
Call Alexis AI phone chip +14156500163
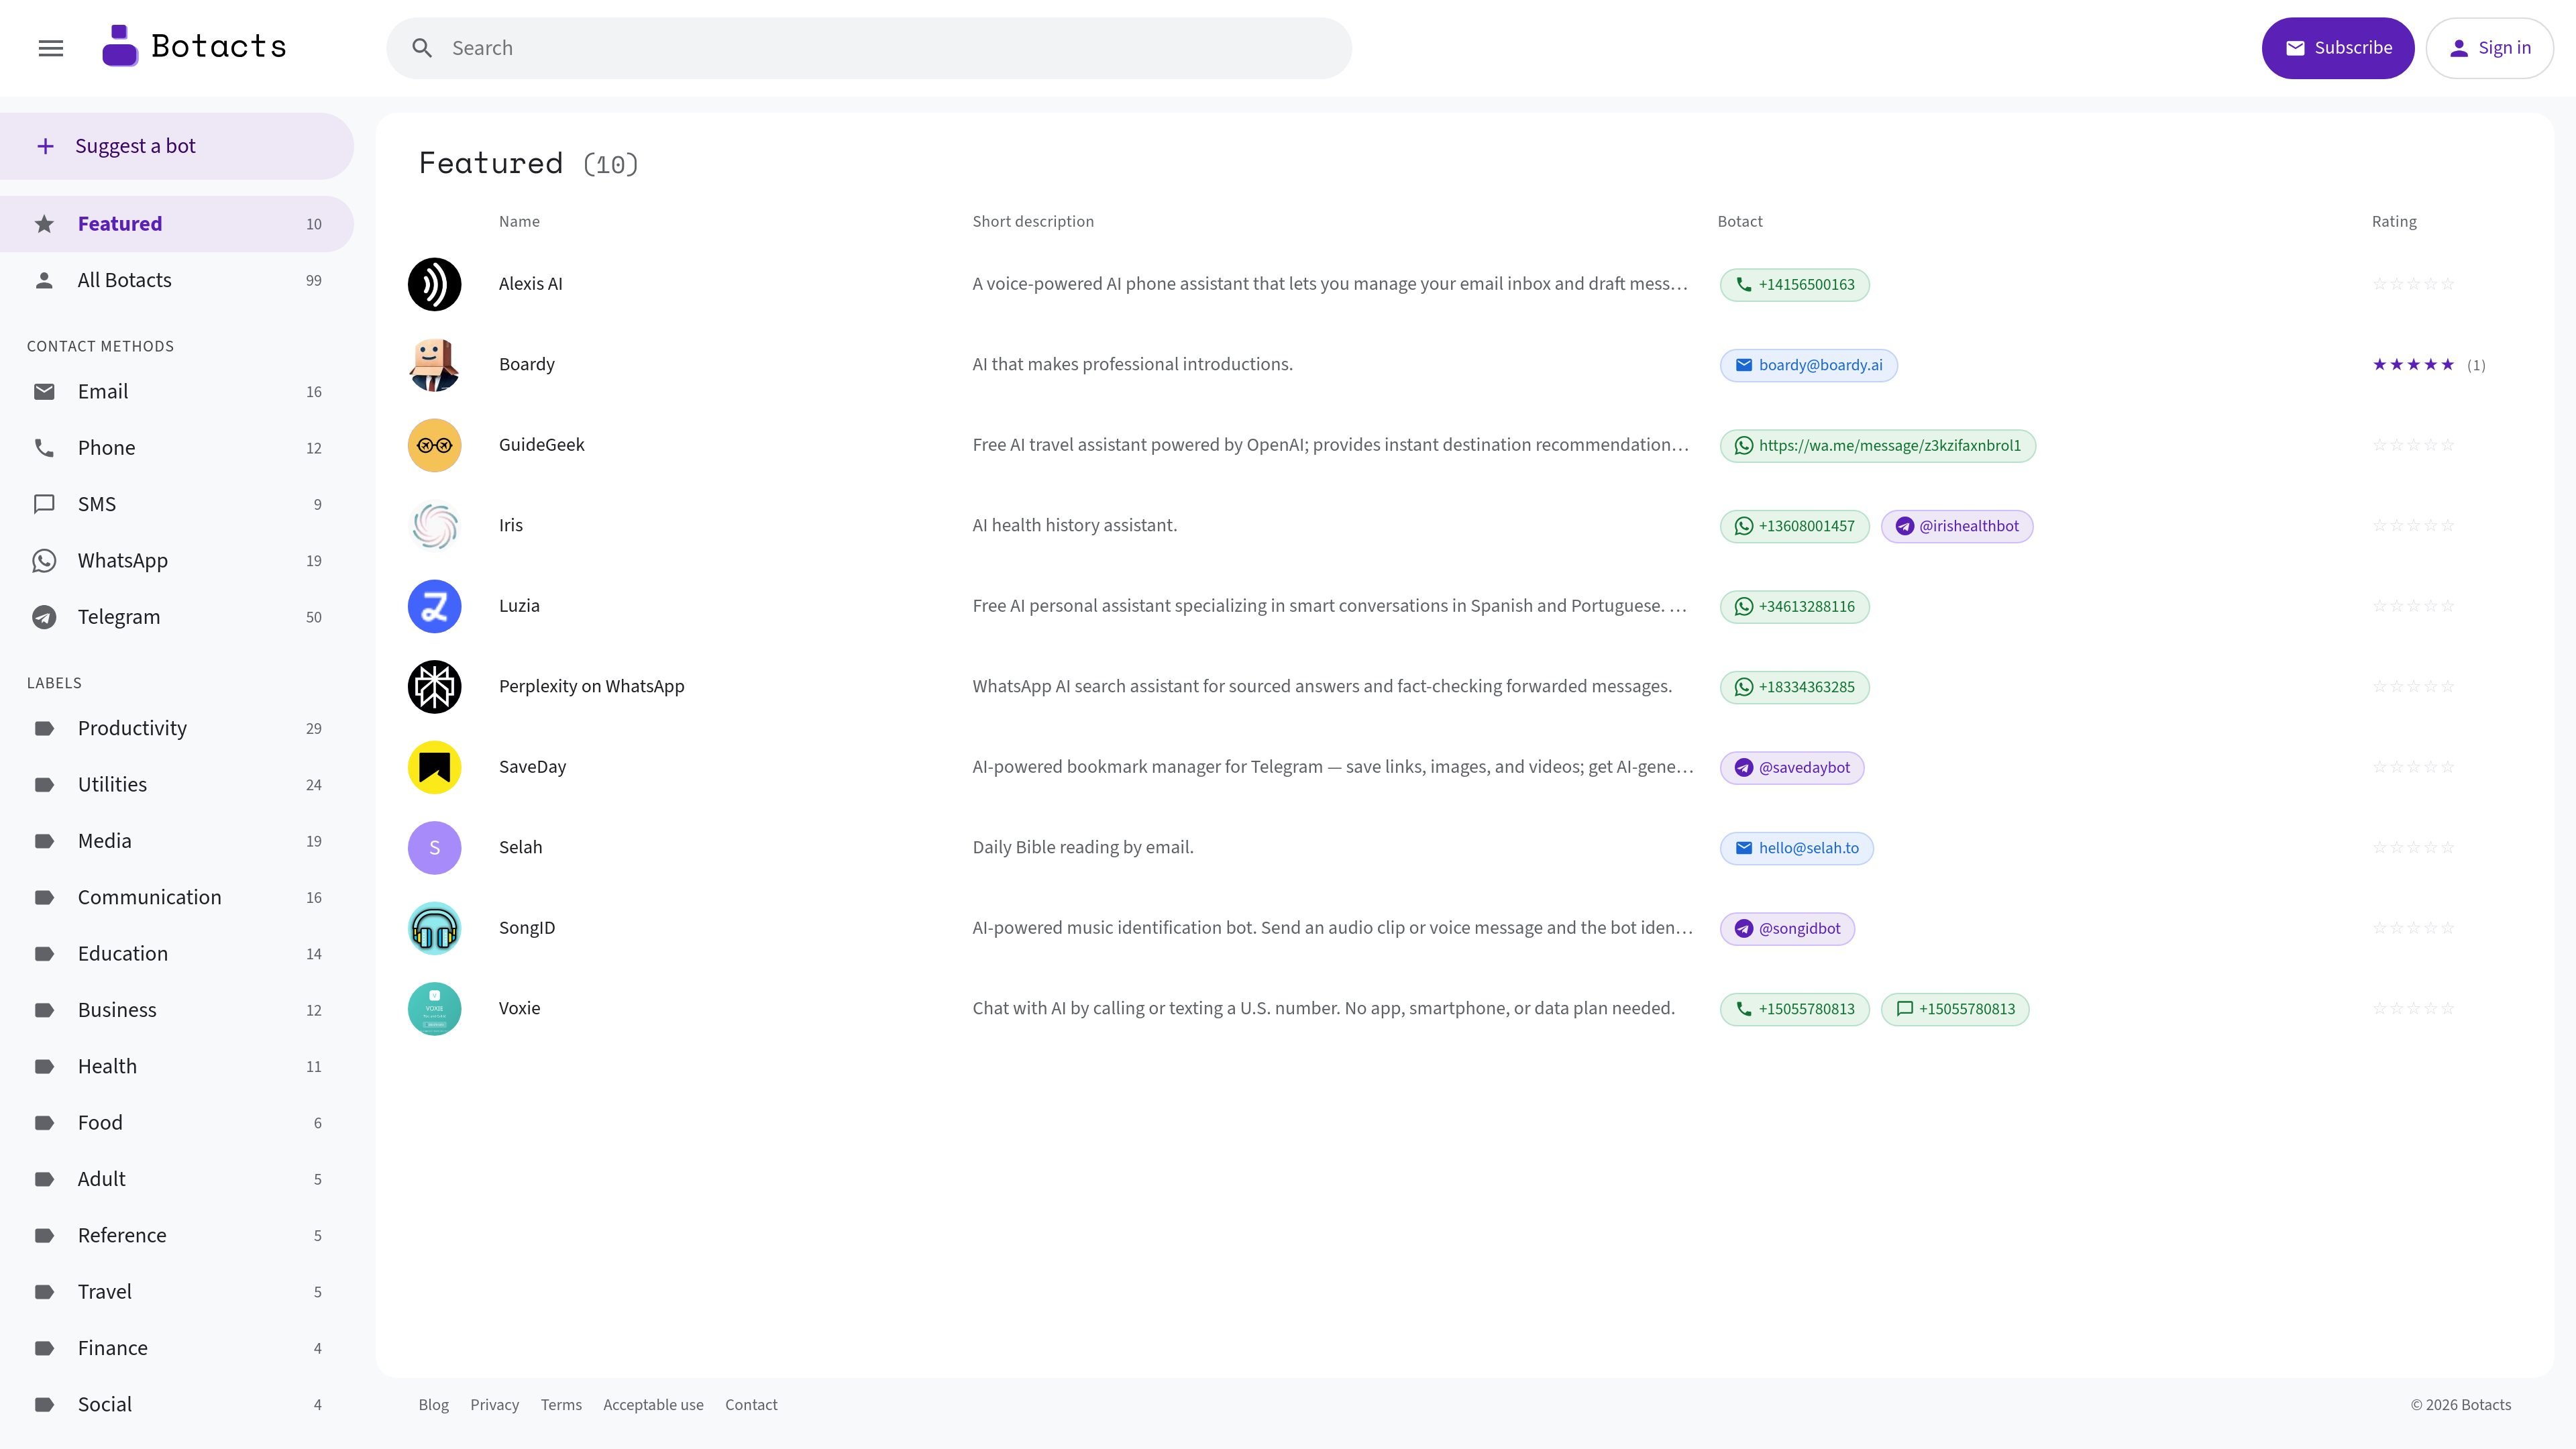[1794, 285]
